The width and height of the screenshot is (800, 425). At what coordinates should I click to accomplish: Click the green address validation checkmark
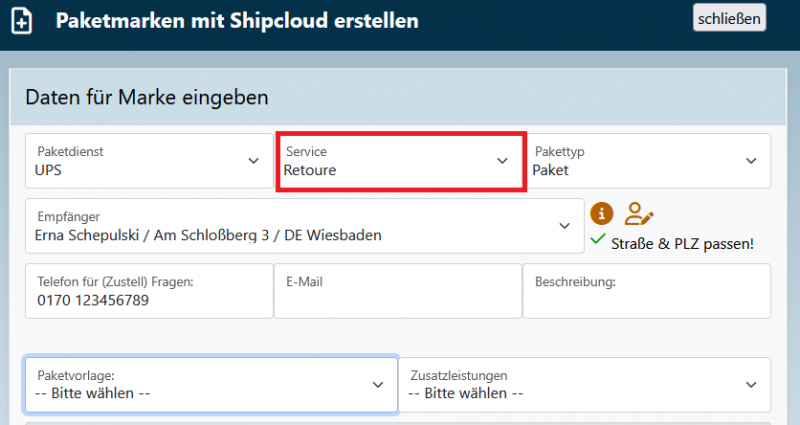[x=598, y=241]
